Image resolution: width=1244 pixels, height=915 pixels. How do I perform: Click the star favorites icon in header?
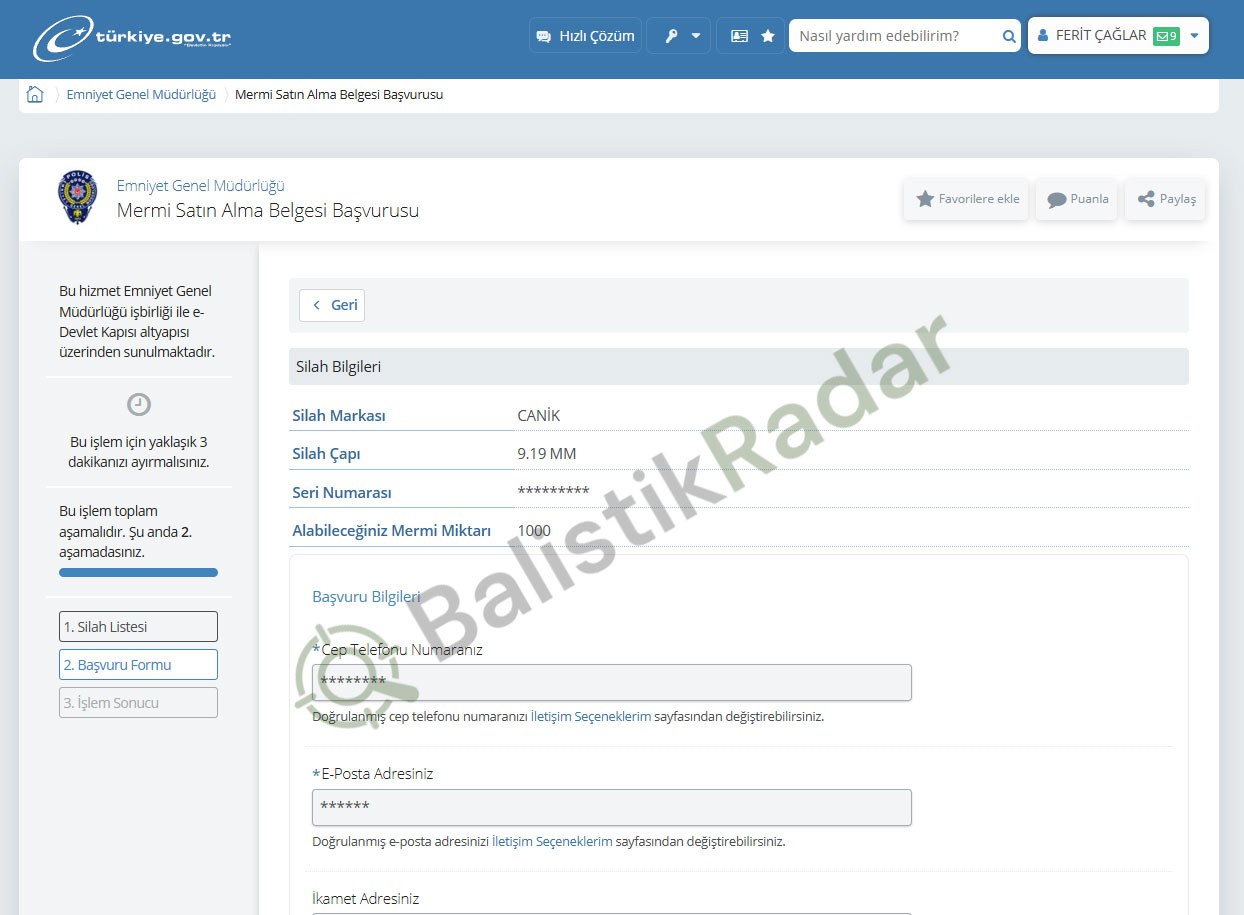[x=768, y=36]
